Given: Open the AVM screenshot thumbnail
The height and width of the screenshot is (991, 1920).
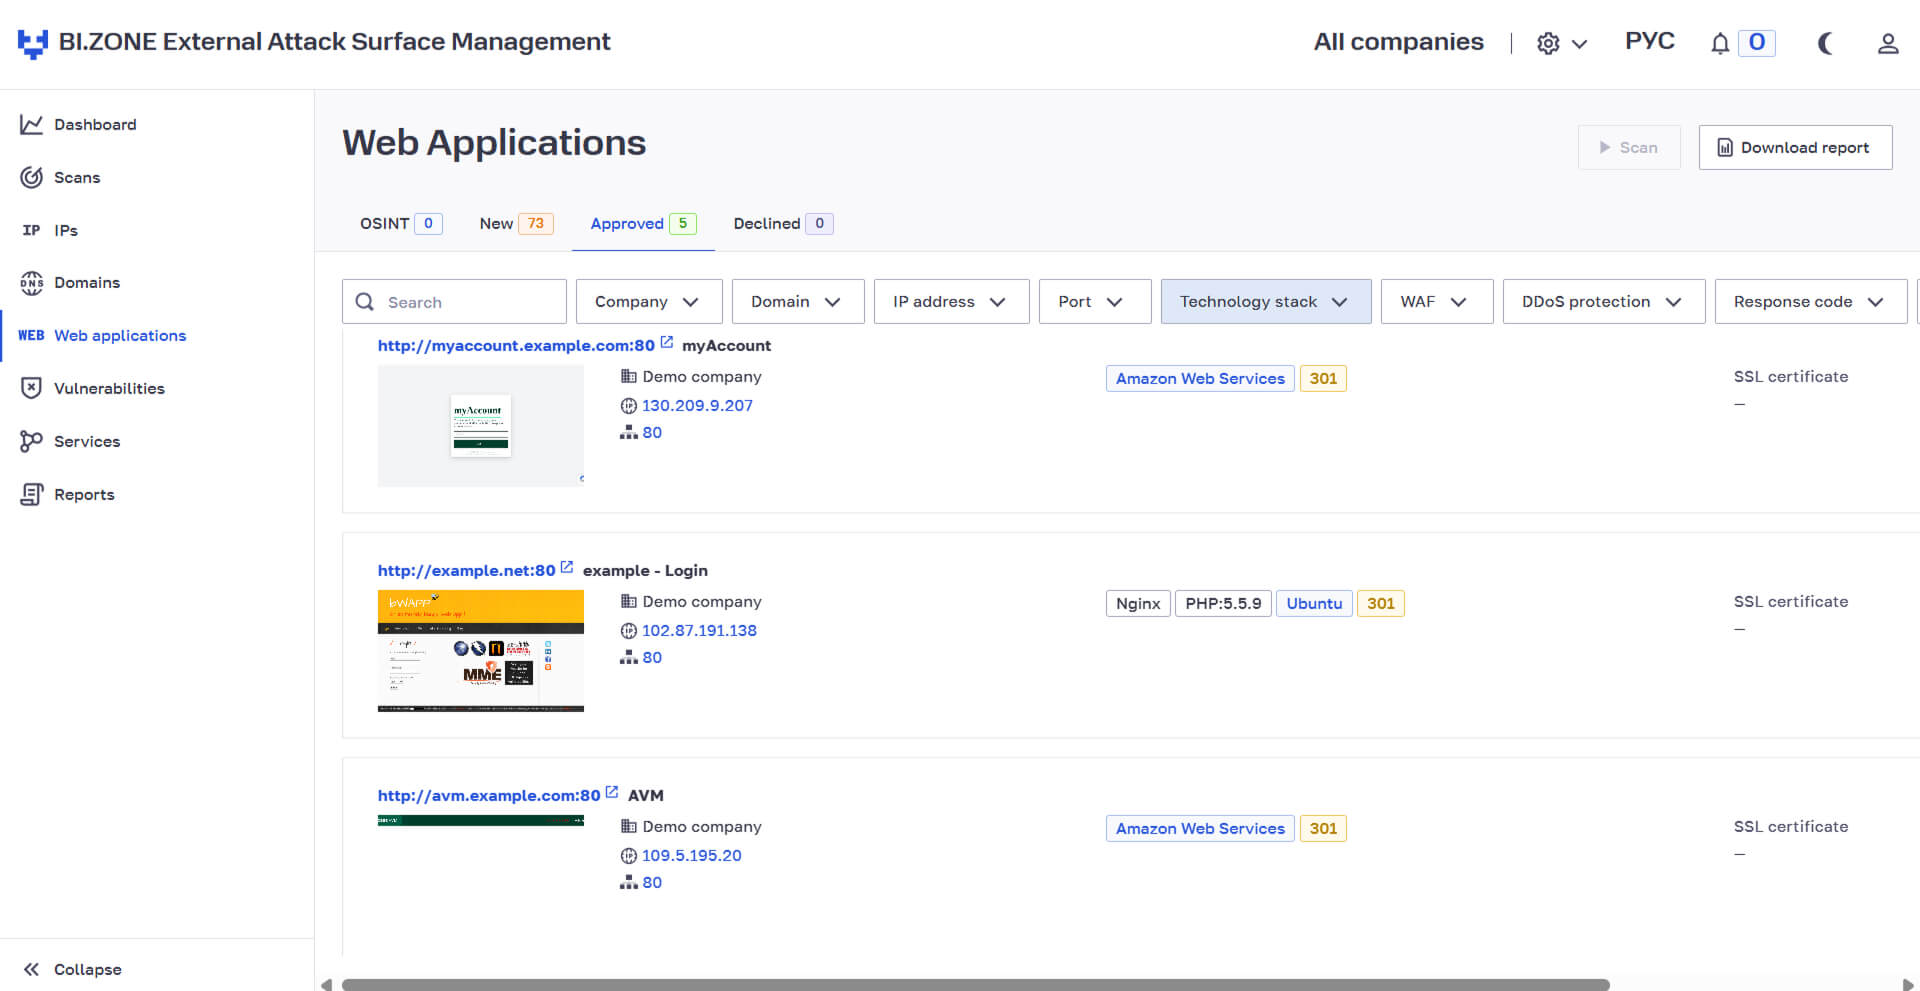Looking at the screenshot, I should pyautogui.click(x=481, y=821).
